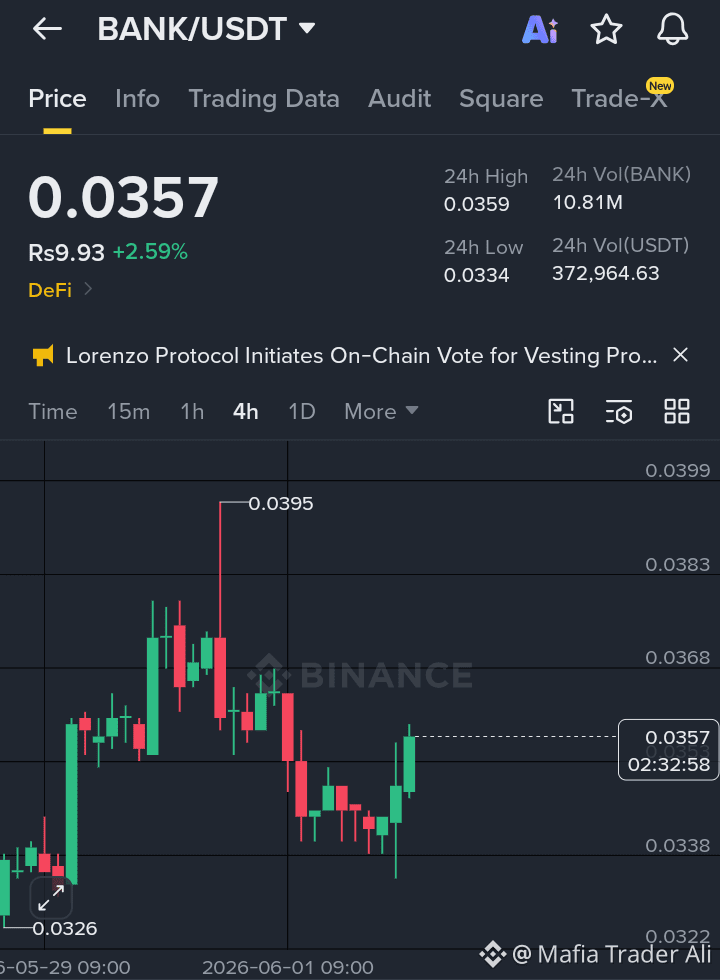Switch to the Info tab
This screenshot has width=720, height=980.
pos(138,99)
